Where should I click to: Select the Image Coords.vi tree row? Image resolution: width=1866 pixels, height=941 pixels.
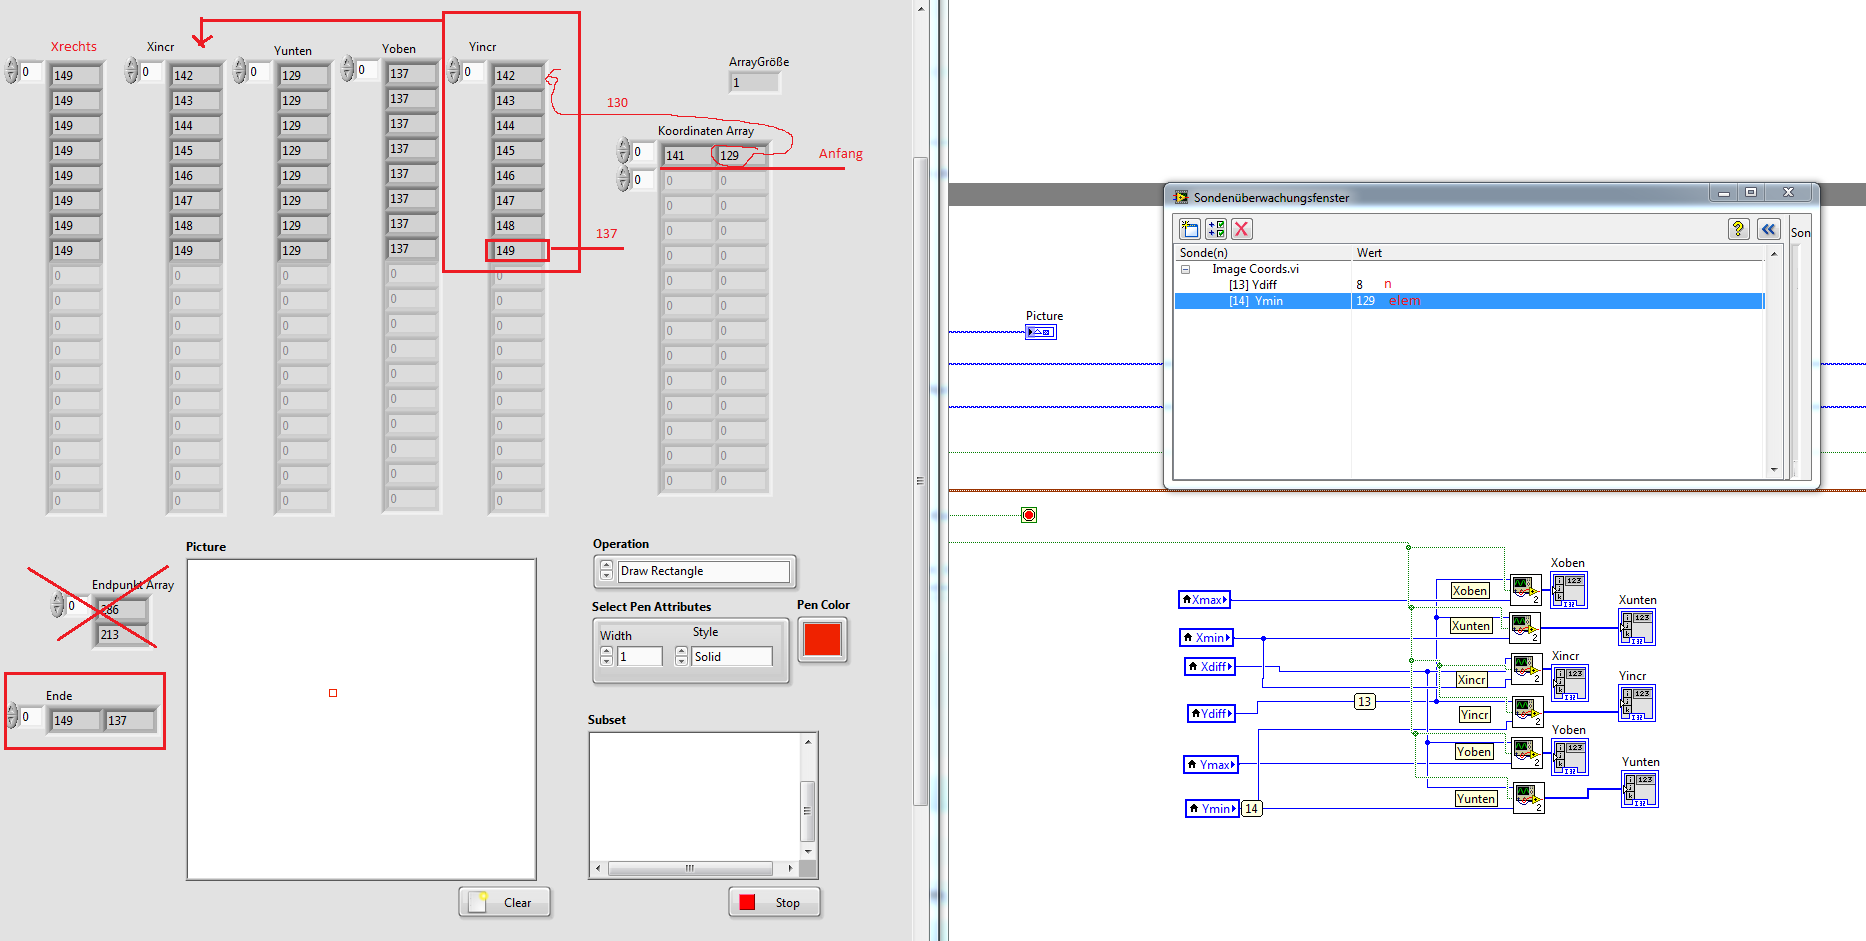(x=1469, y=269)
